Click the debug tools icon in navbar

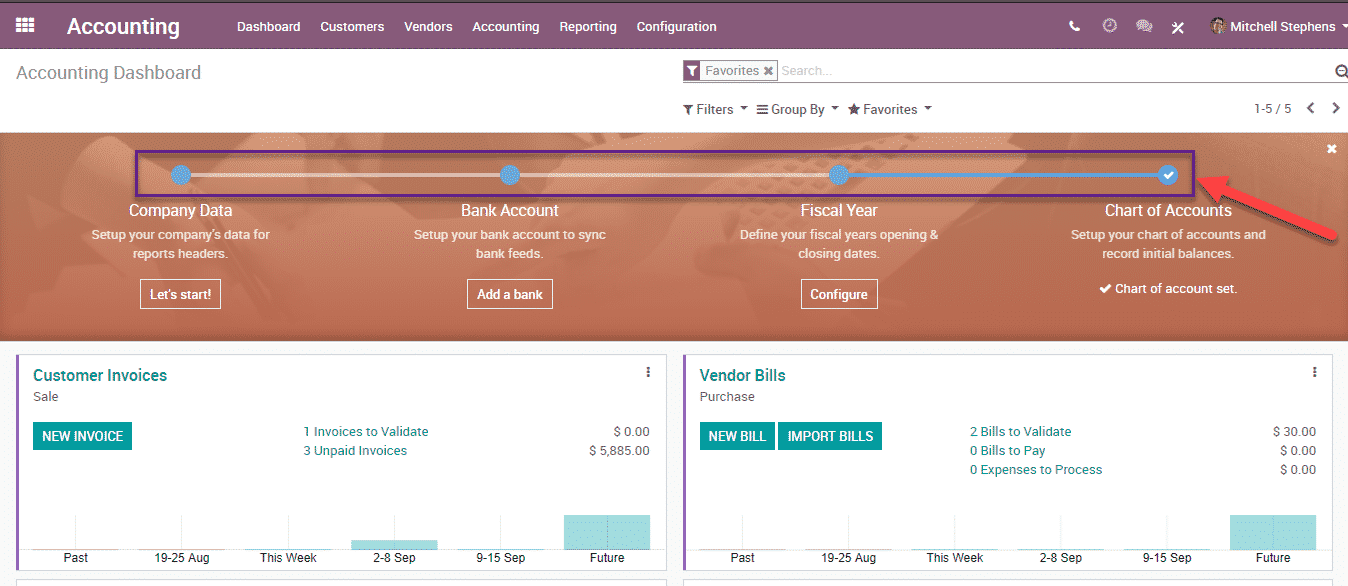pyautogui.click(x=1178, y=27)
